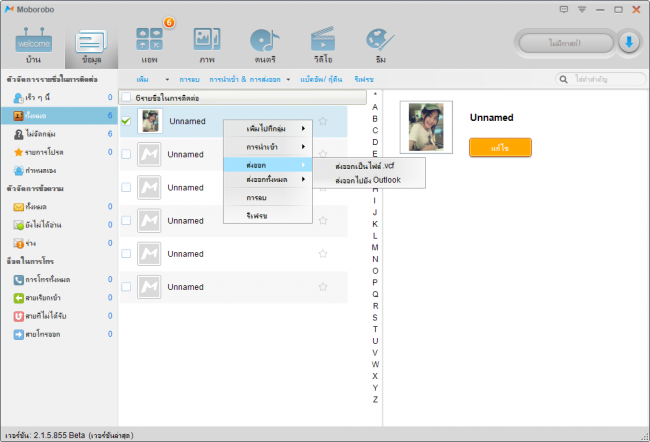Tick the checkbox of the last Unnamed contact

(x=126, y=287)
